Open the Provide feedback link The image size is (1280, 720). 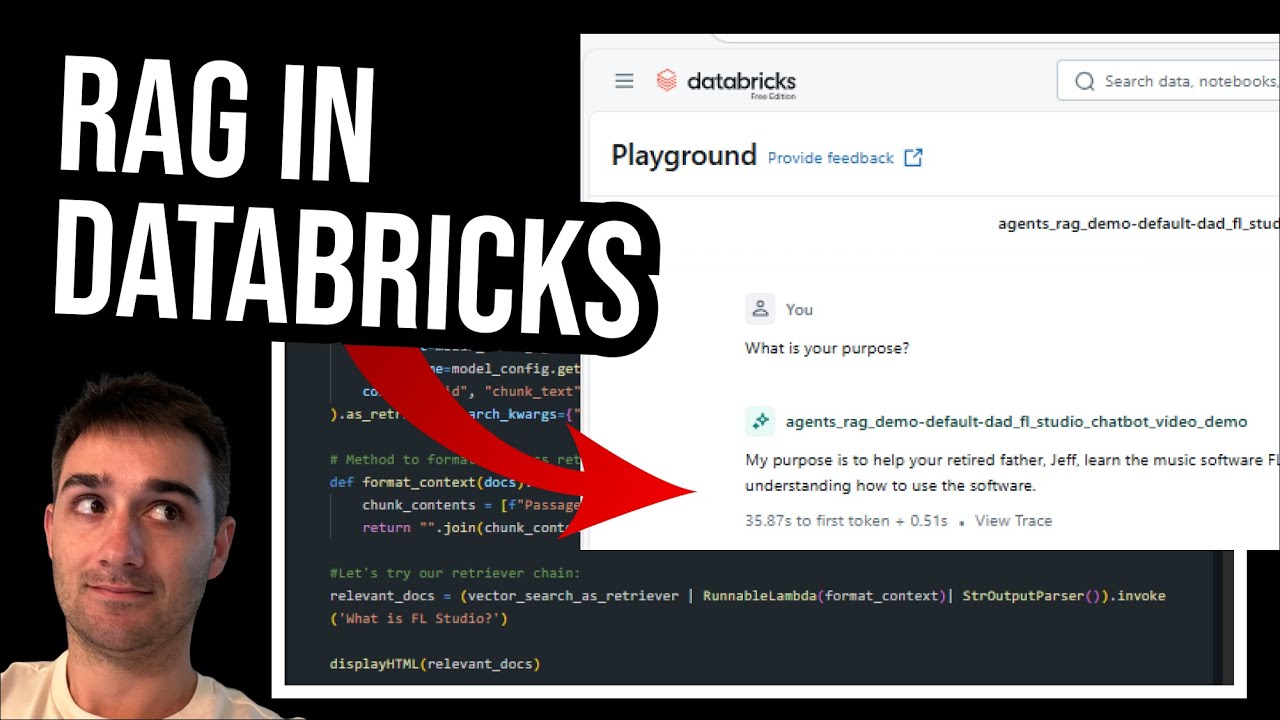point(831,158)
